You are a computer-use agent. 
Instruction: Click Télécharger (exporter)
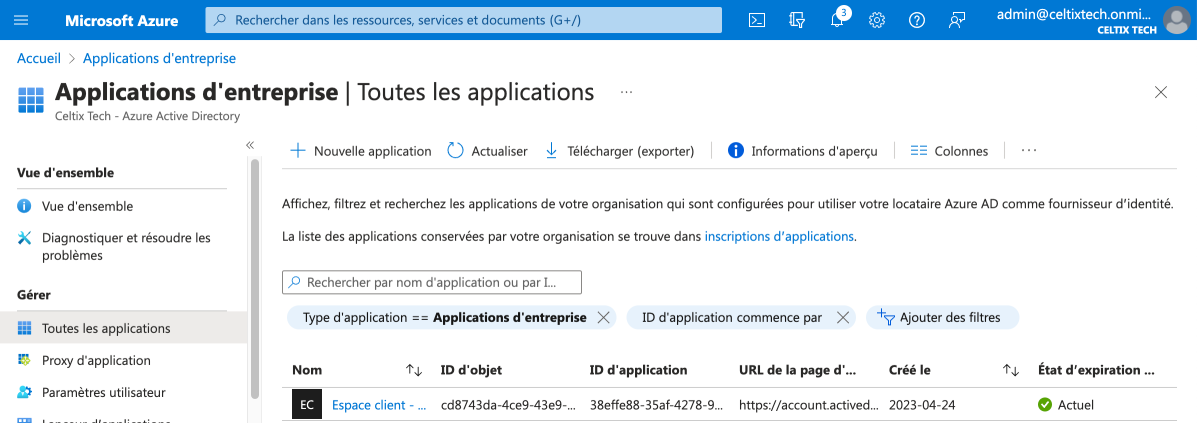click(x=619, y=151)
